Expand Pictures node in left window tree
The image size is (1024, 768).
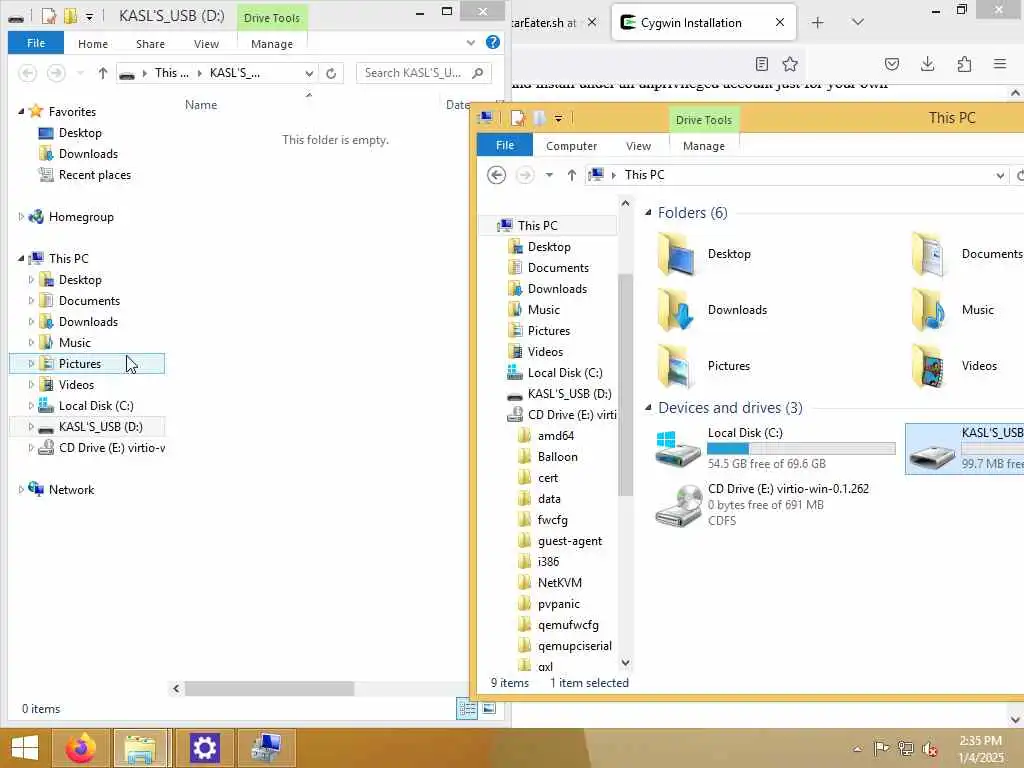coord(31,364)
